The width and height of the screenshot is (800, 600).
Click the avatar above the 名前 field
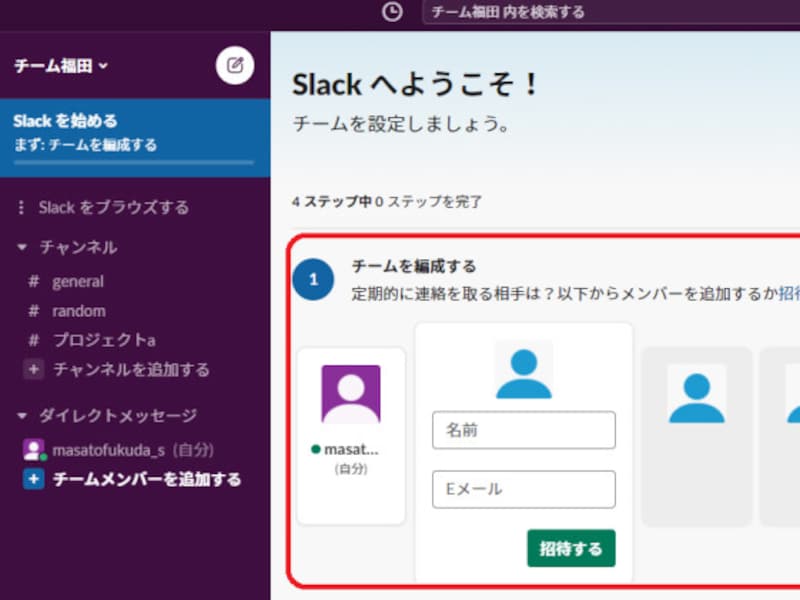coord(524,370)
